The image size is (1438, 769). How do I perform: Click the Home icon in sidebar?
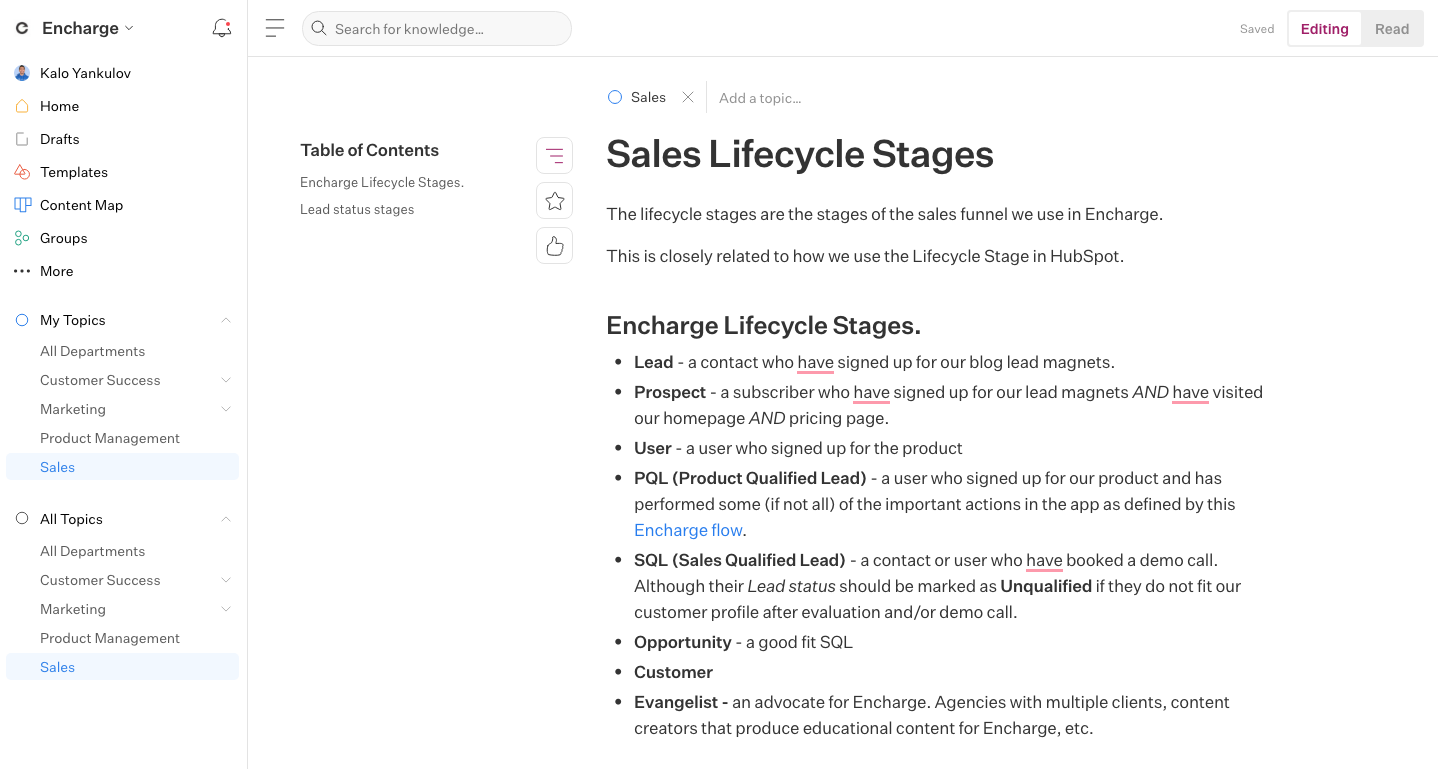[22, 106]
